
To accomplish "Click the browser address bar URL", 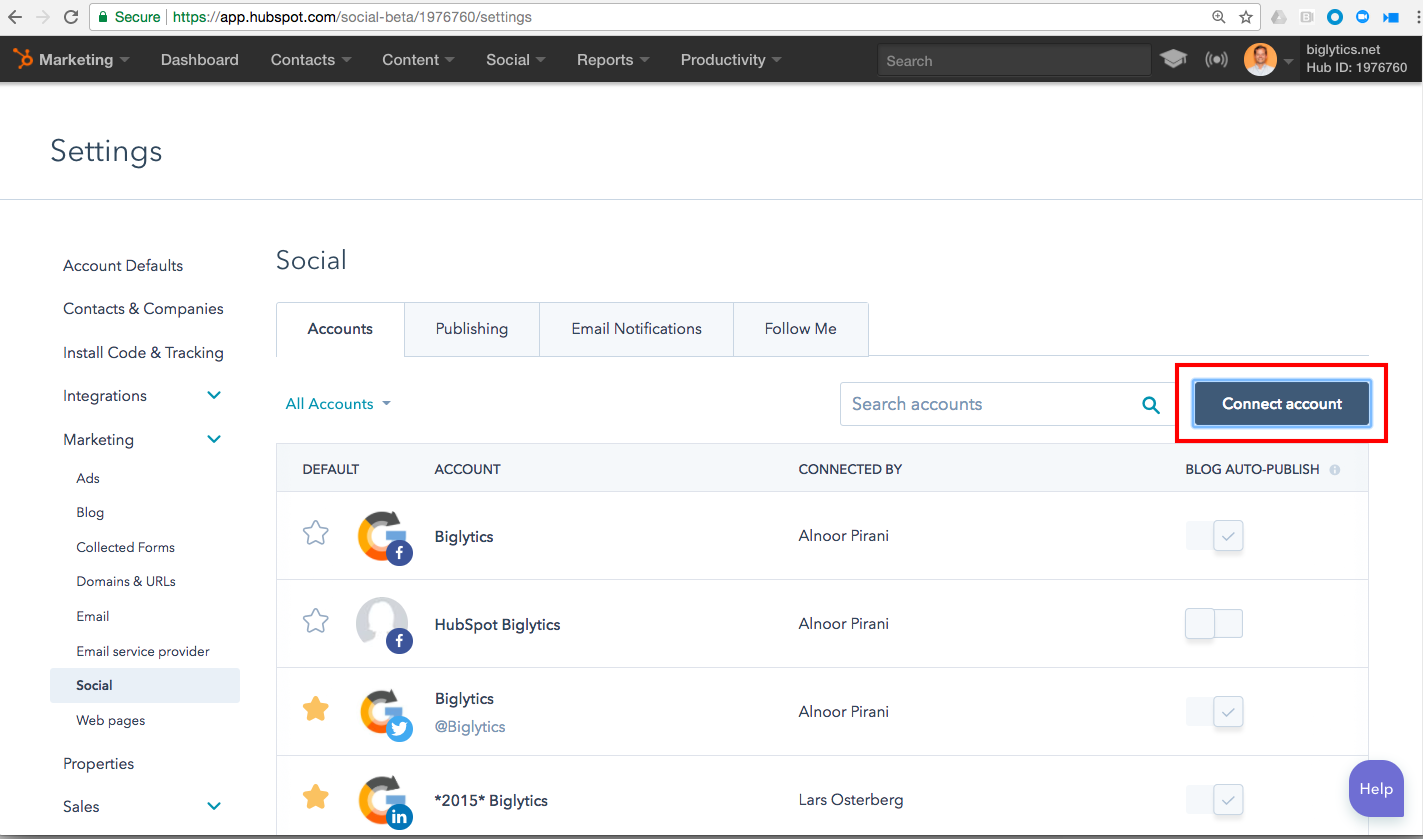I will (x=353, y=17).
